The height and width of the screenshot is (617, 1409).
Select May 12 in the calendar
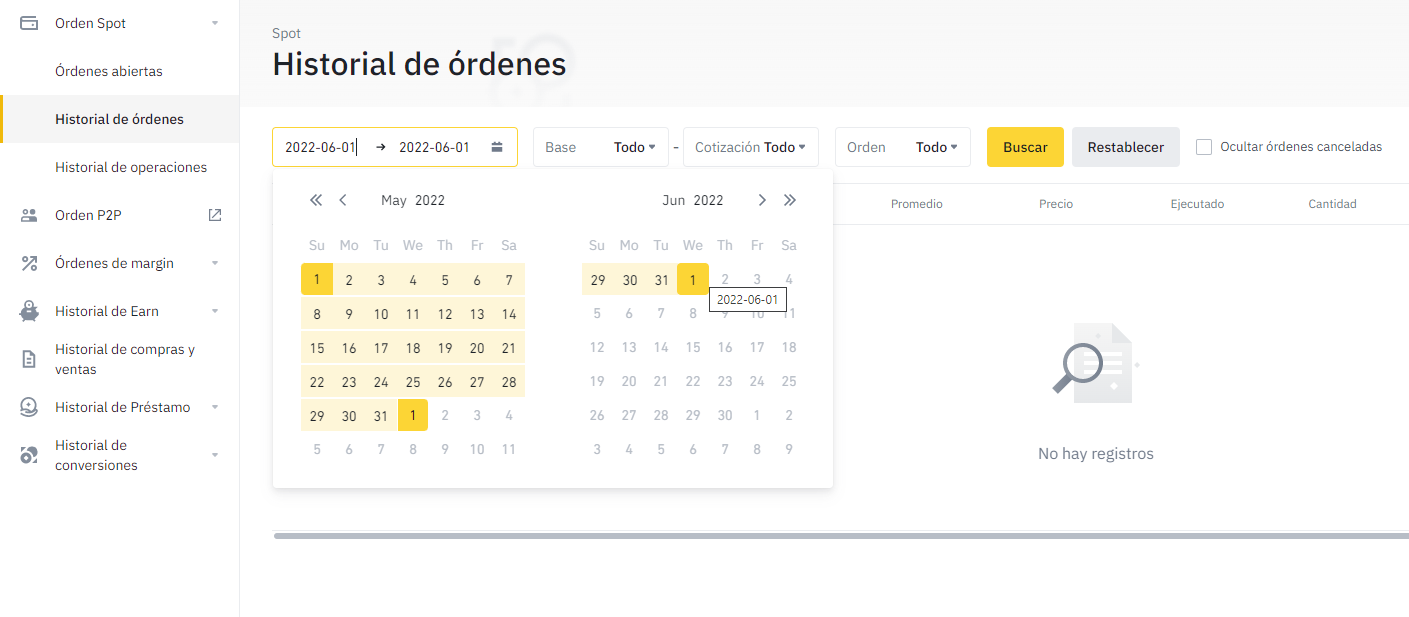[445, 314]
